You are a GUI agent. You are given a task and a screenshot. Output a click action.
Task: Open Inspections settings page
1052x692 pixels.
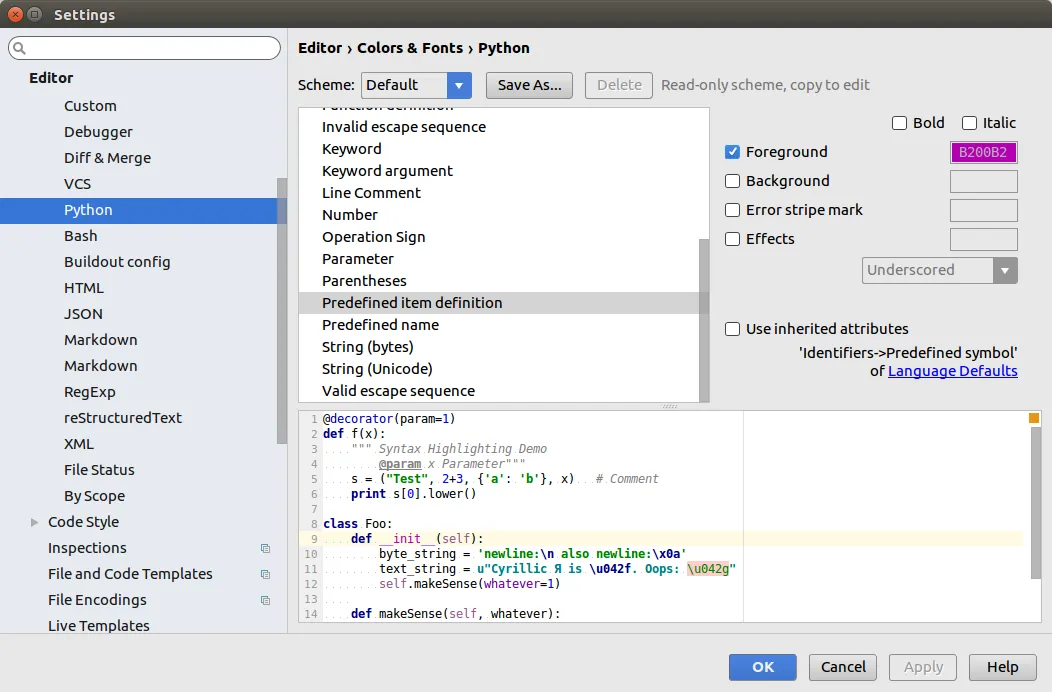click(x=87, y=548)
